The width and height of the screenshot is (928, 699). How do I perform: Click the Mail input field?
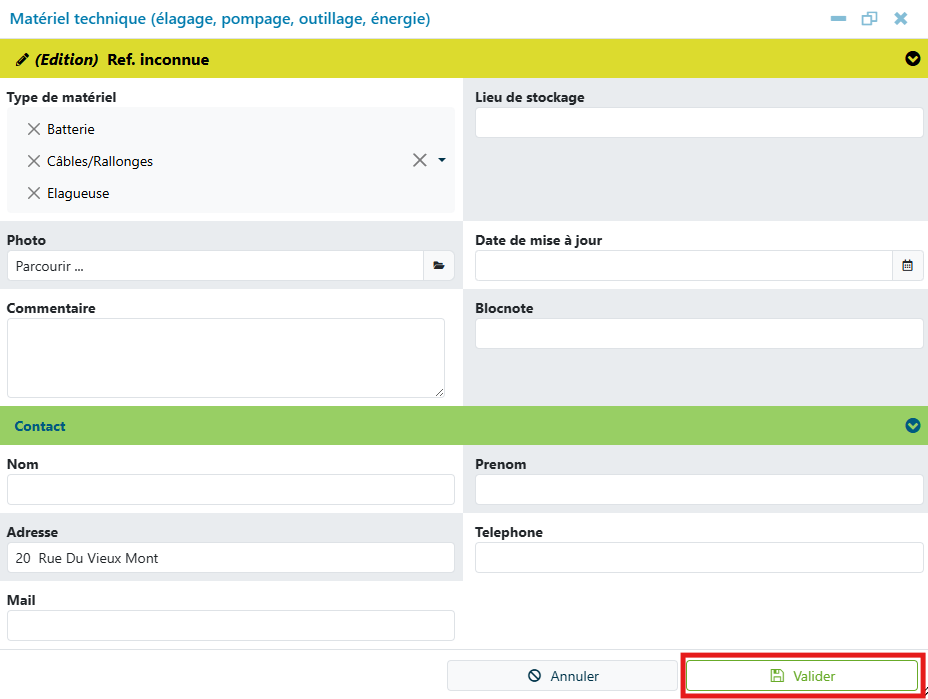point(231,626)
